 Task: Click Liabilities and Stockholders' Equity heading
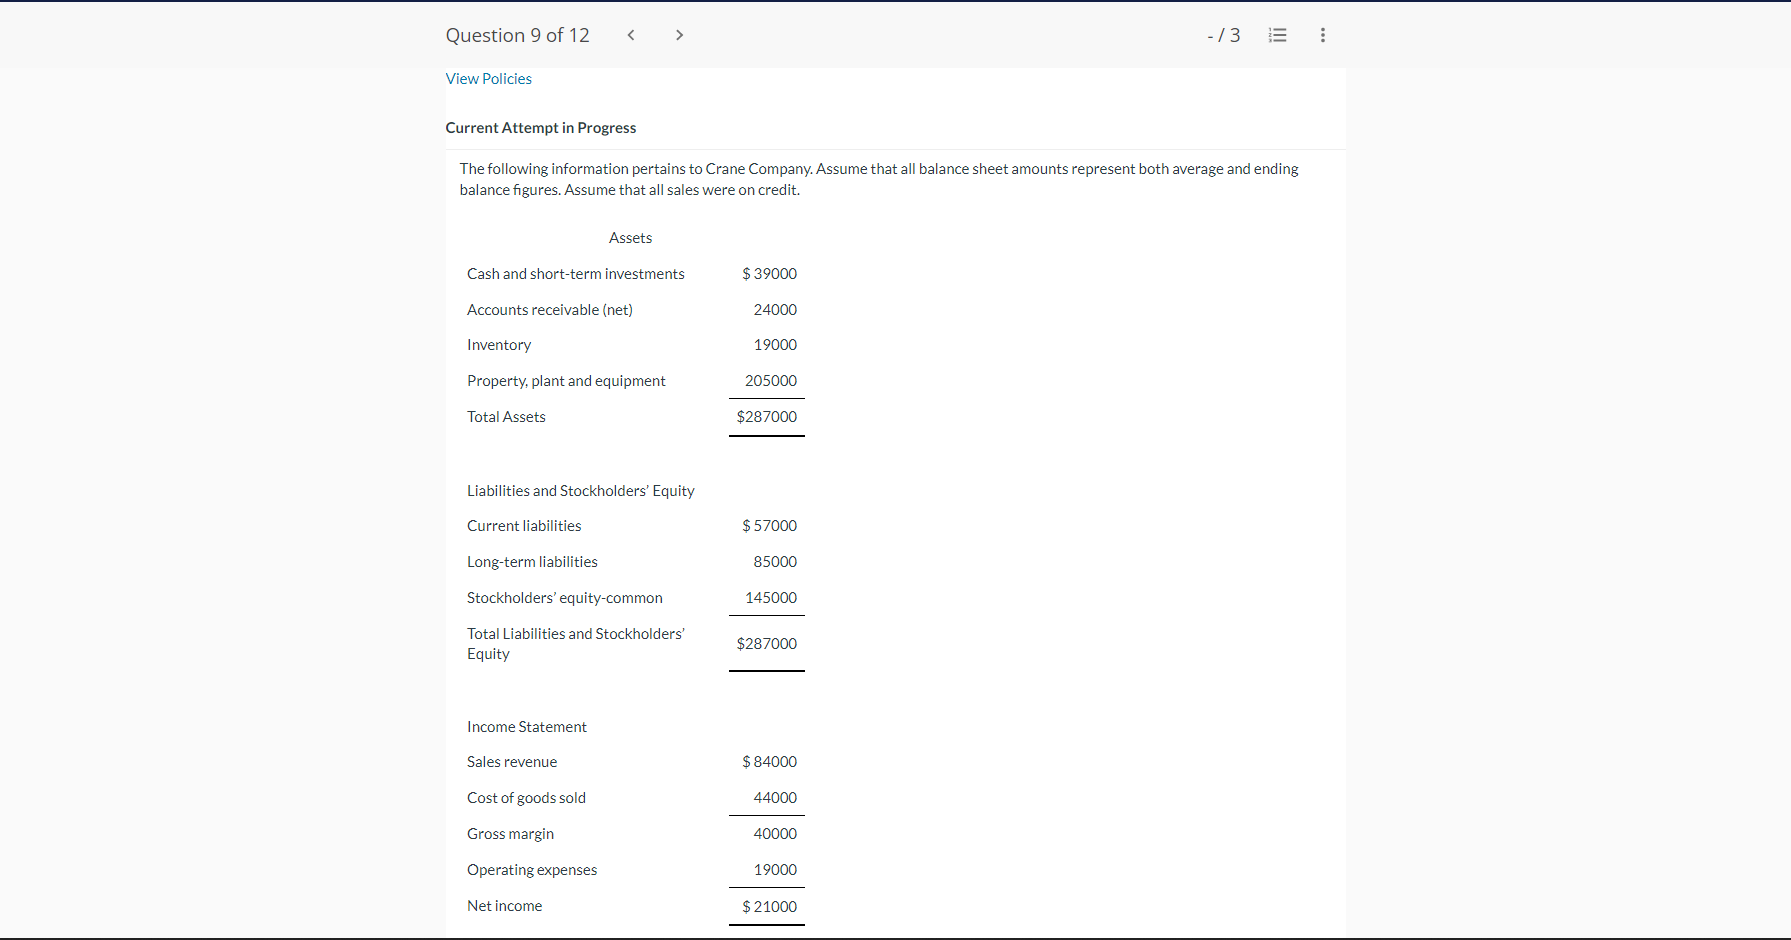click(x=580, y=491)
